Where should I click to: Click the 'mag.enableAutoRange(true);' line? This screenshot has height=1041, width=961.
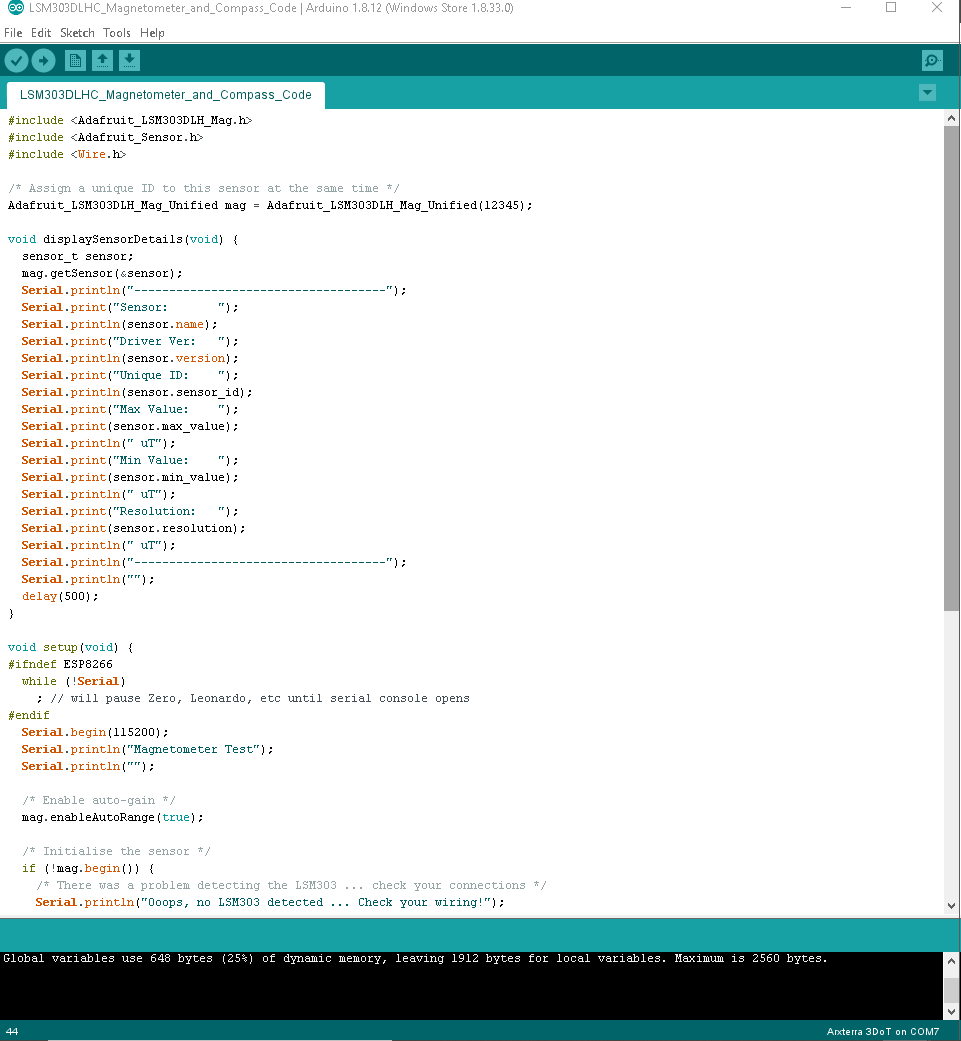tap(112, 817)
